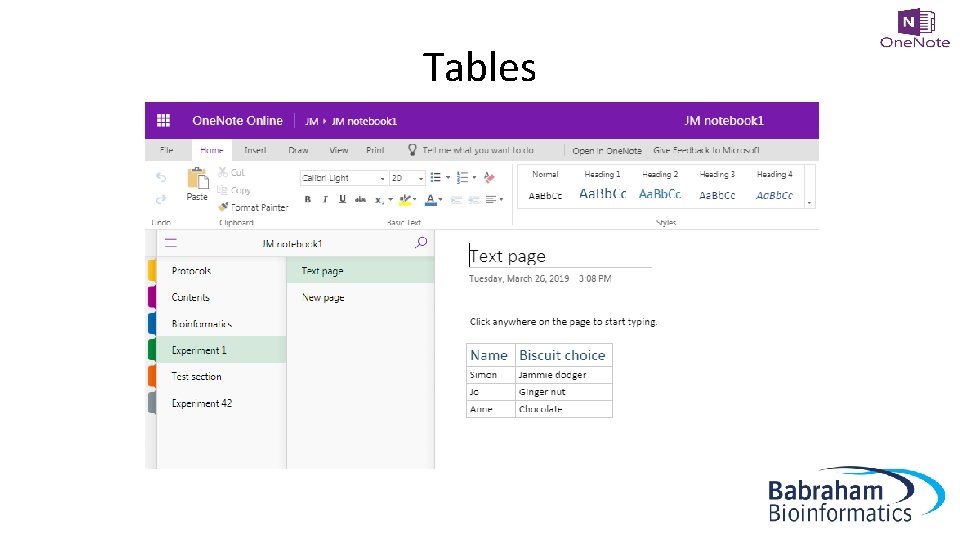Viewport: 960px width, 540px height.
Task: Open the Print tab
Action: (375, 150)
